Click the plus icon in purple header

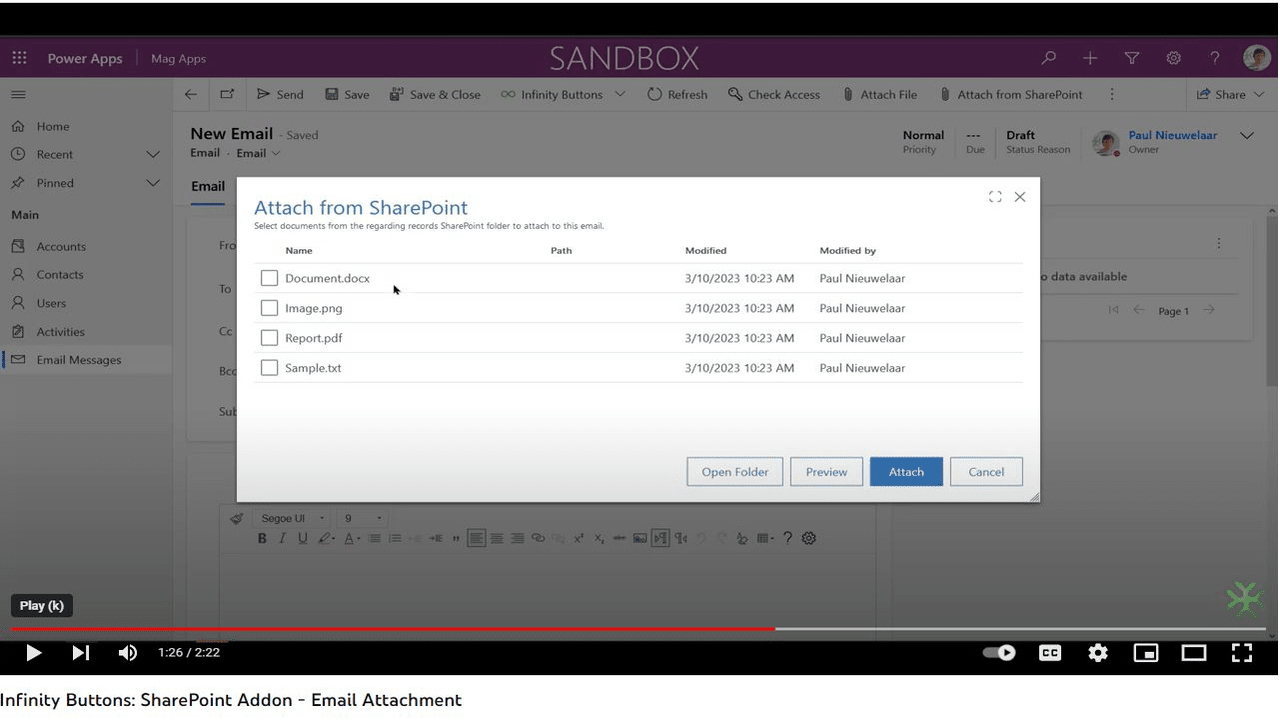[x=1090, y=58]
